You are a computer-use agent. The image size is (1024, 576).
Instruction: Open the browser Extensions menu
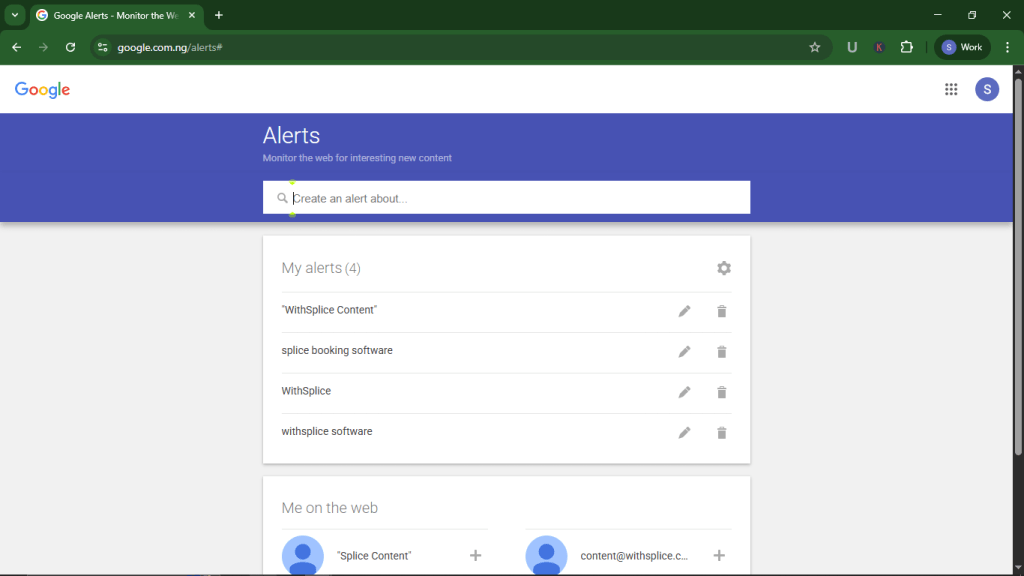[x=907, y=47]
